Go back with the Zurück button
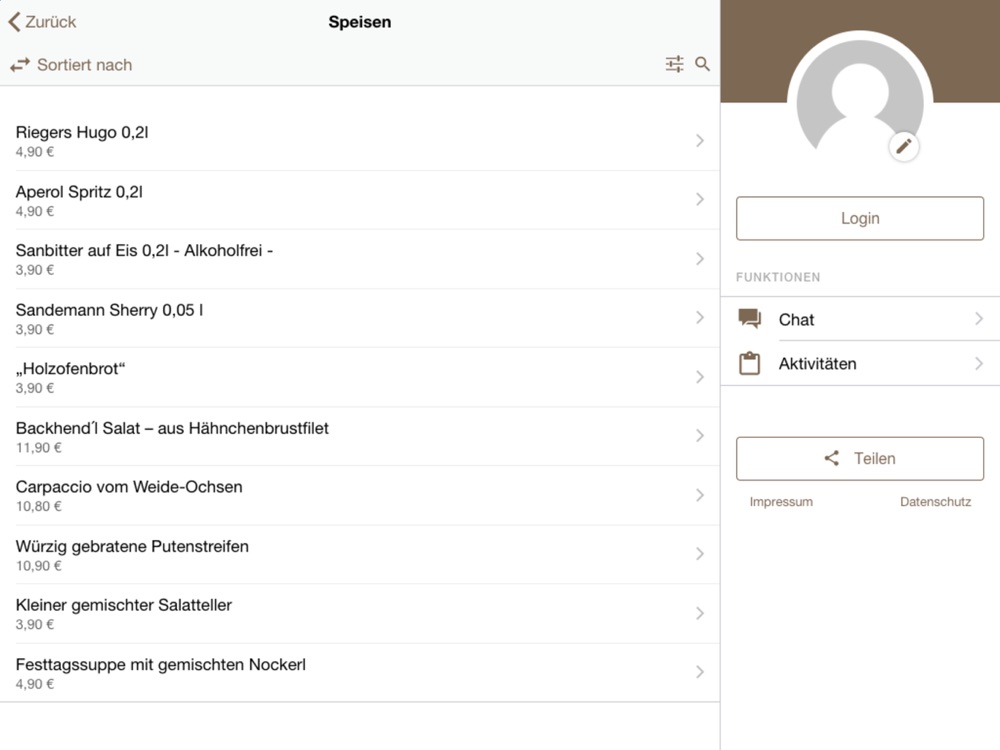The image size is (1000, 750). (42, 22)
